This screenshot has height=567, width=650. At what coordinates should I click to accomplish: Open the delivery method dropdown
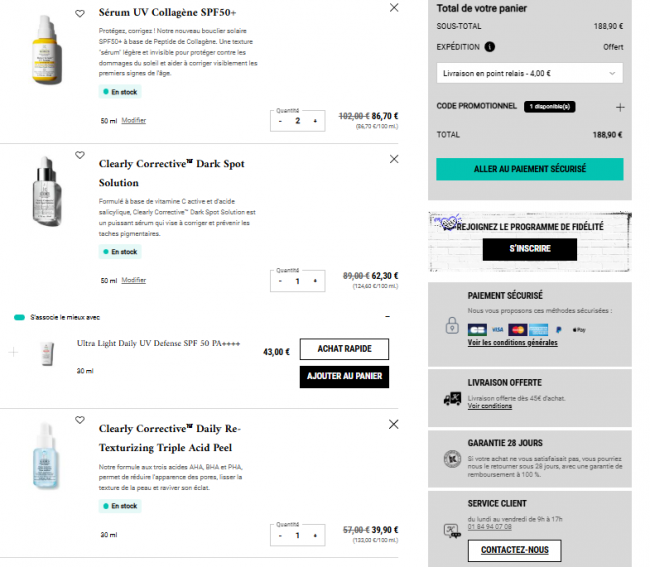click(x=529, y=73)
